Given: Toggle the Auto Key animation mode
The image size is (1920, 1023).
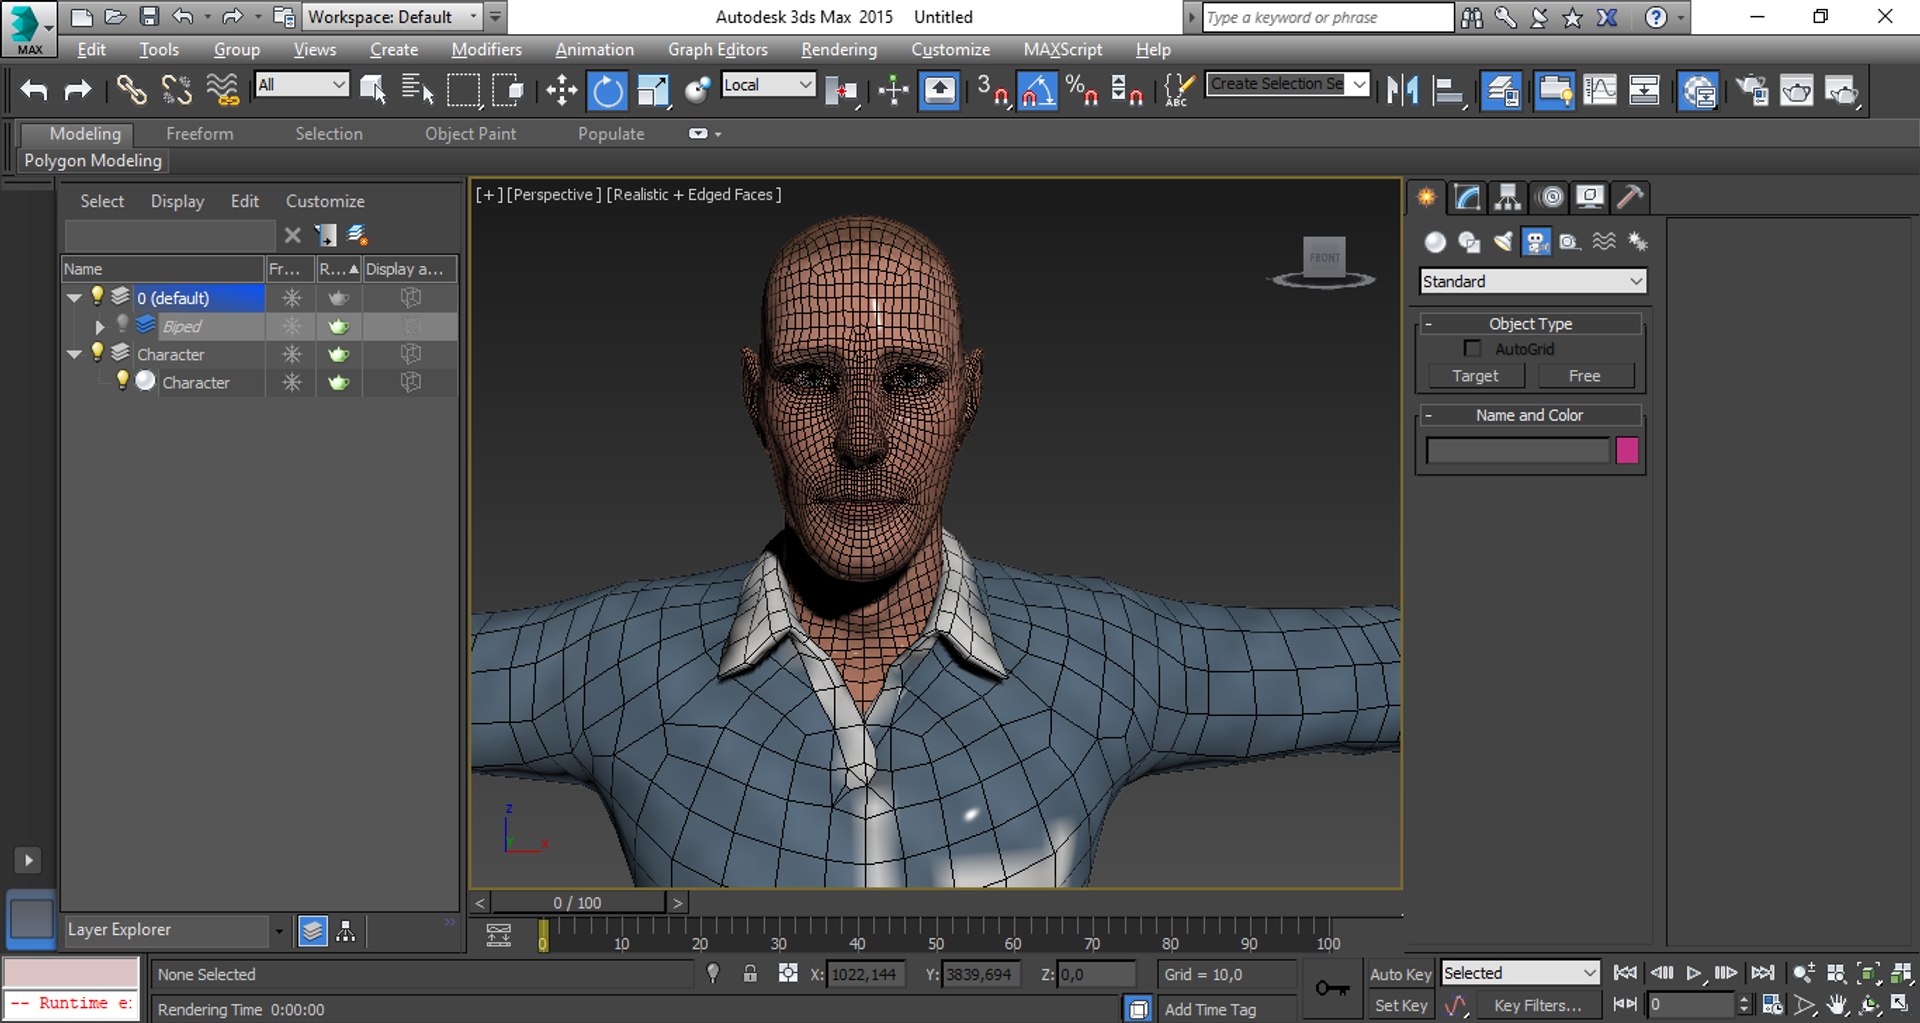Looking at the screenshot, I should coord(1400,974).
